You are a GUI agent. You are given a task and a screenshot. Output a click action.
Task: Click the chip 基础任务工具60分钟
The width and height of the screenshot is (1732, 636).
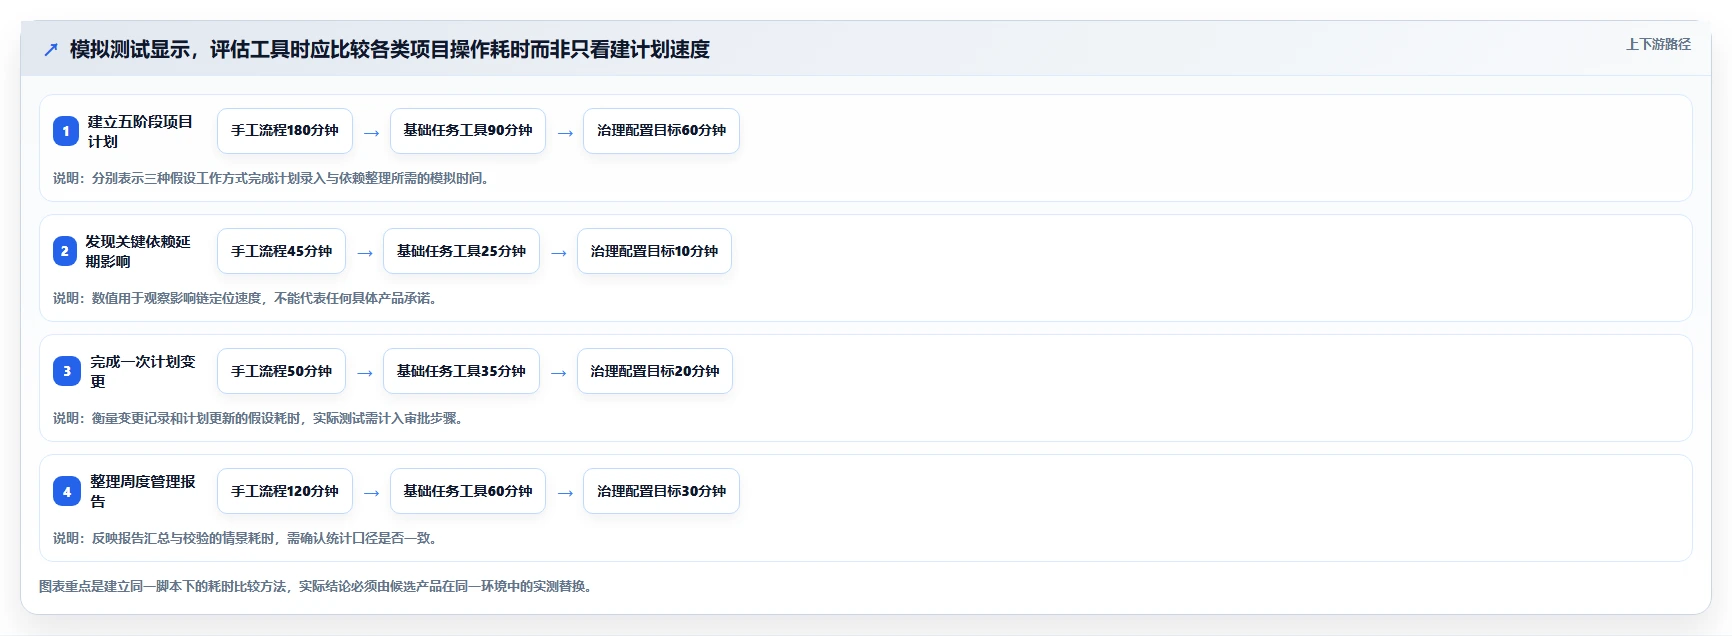468,491
